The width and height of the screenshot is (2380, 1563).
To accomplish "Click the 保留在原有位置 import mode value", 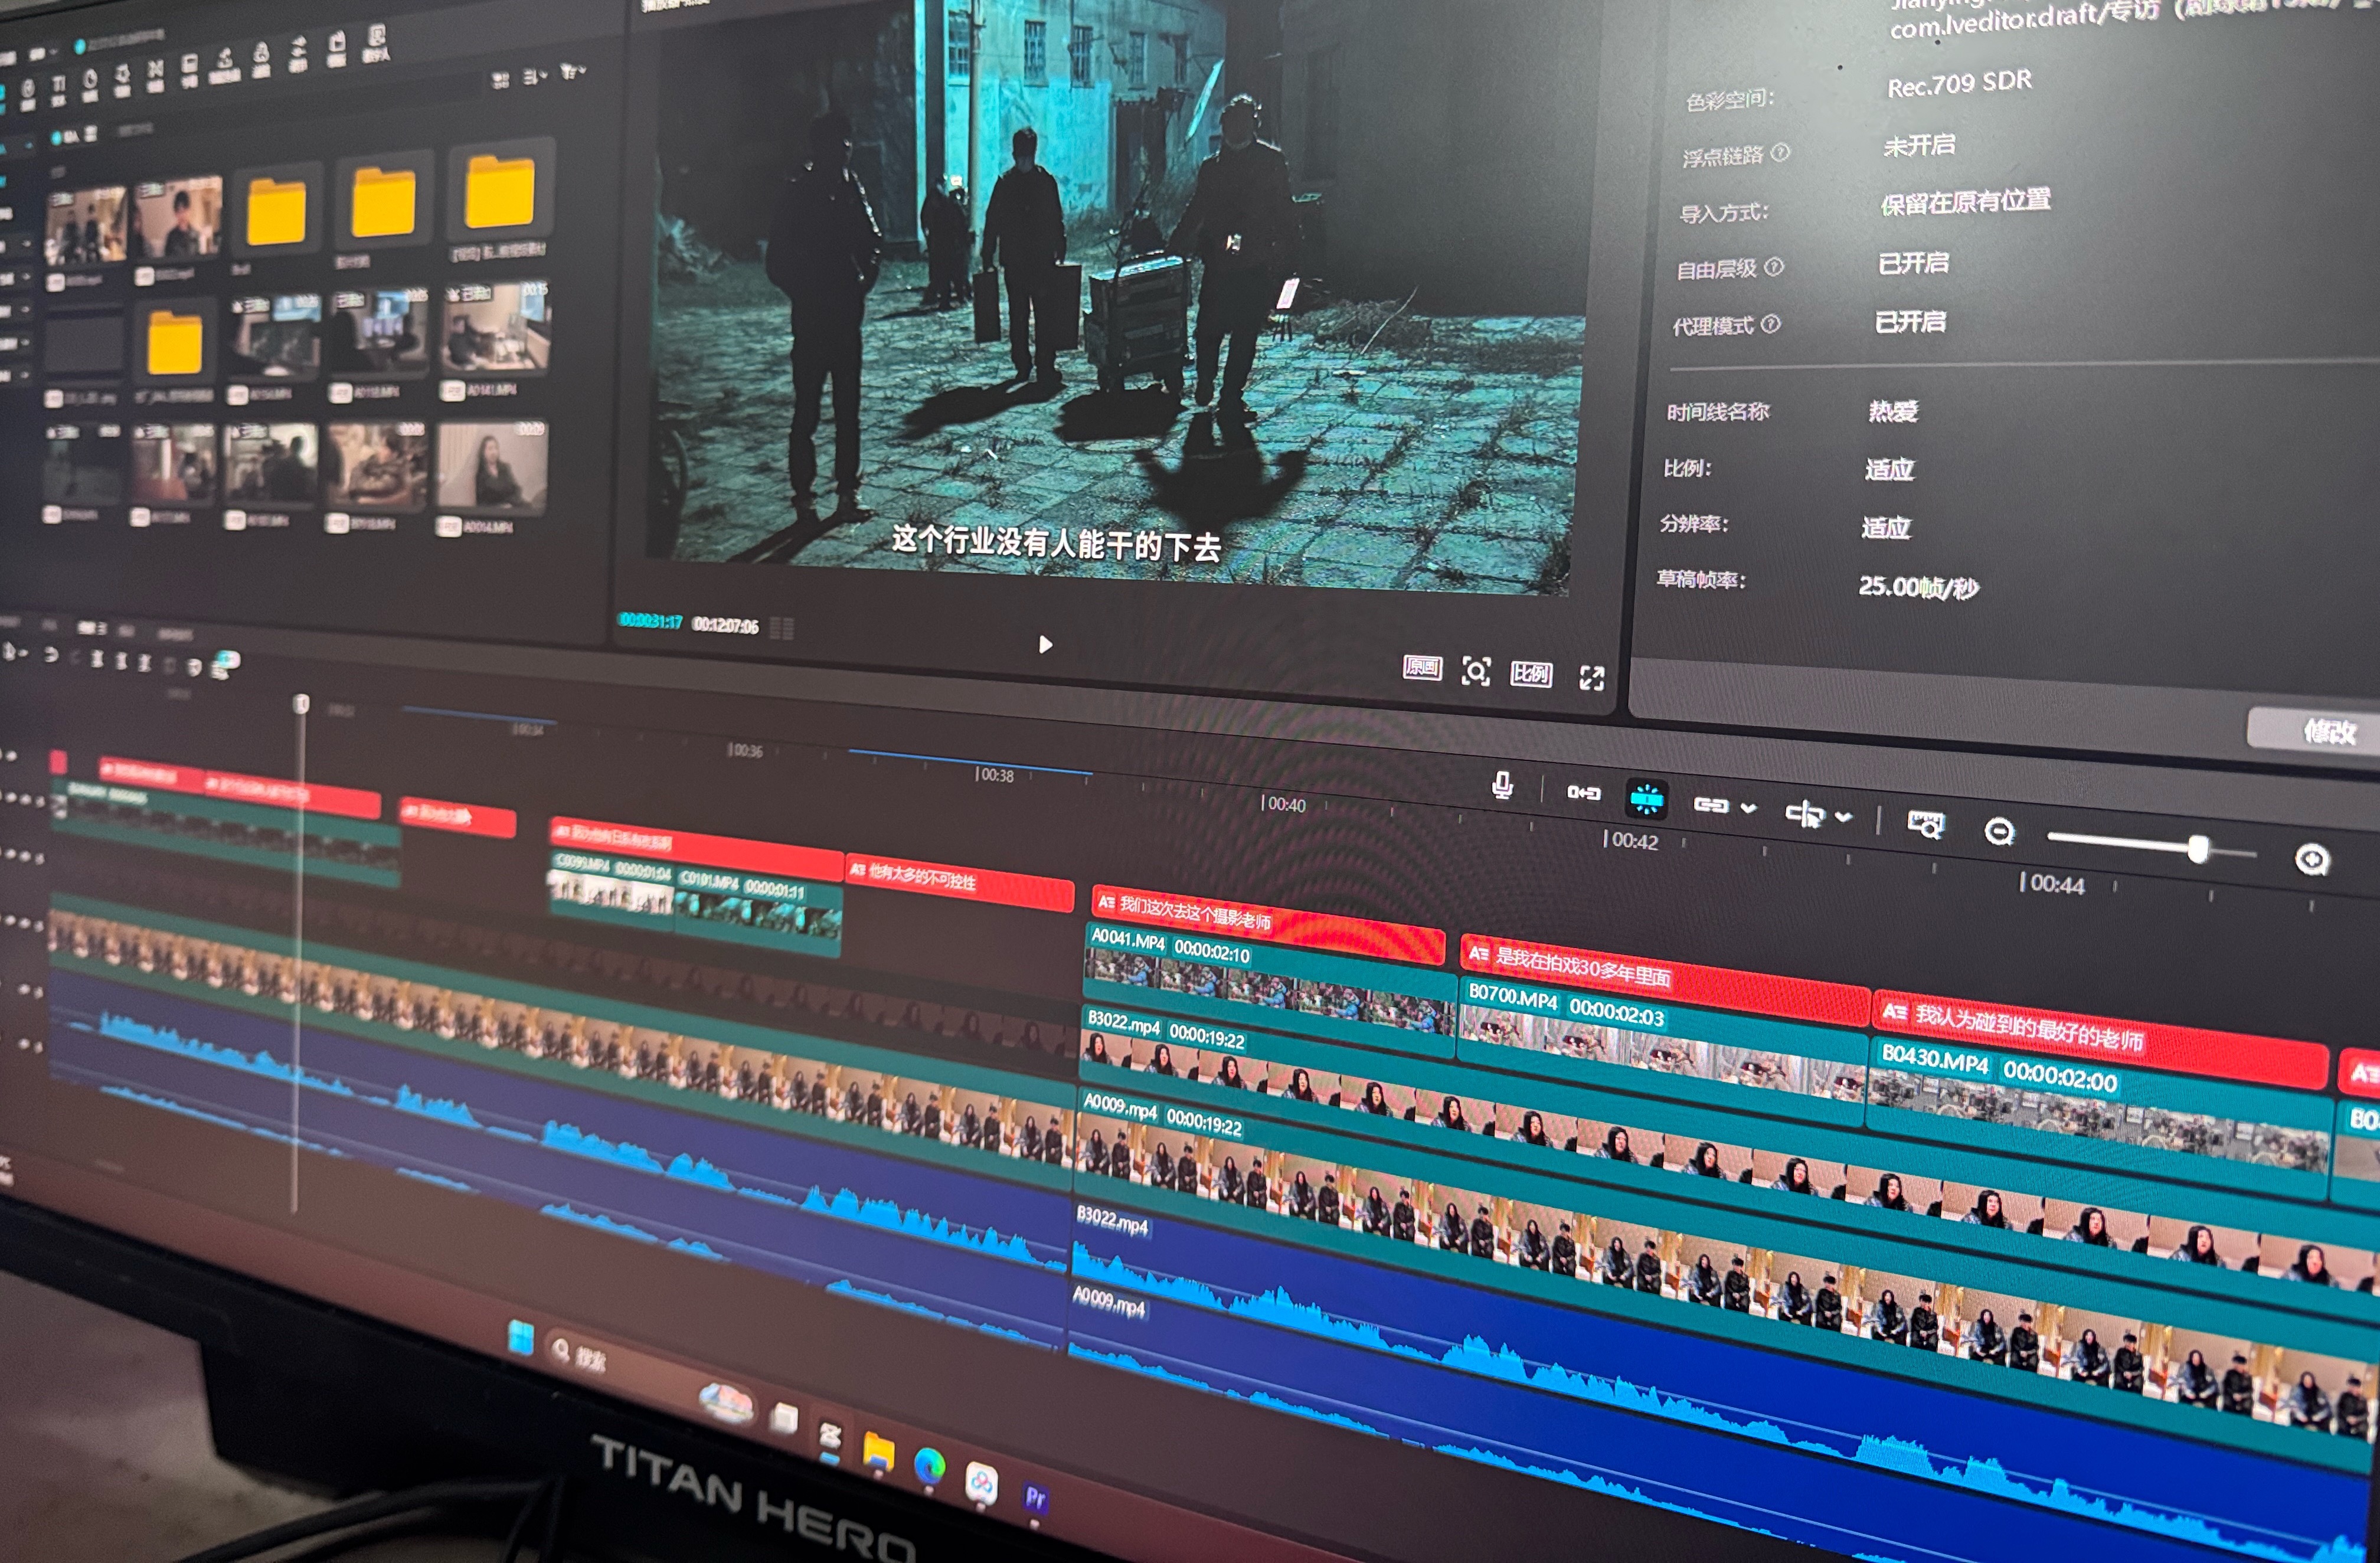I will 1965,202.
